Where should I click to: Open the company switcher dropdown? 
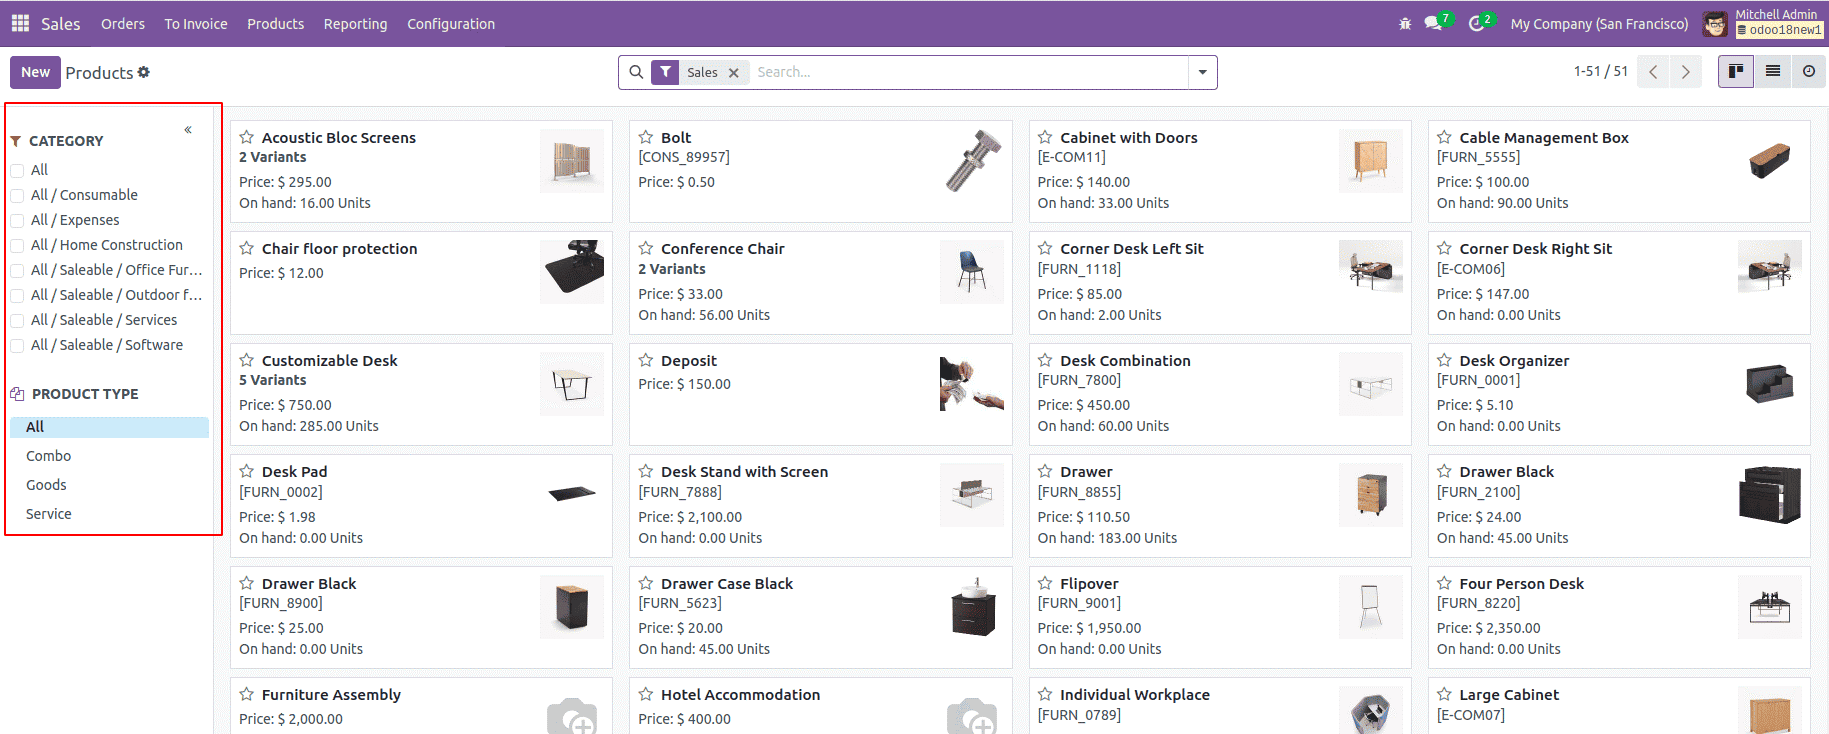click(x=1599, y=24)
